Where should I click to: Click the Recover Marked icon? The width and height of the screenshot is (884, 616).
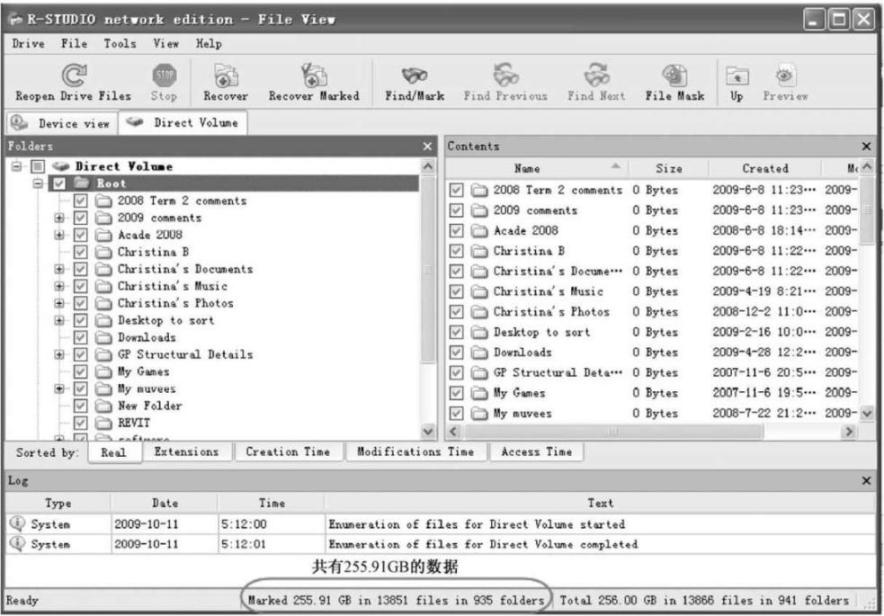313,77
